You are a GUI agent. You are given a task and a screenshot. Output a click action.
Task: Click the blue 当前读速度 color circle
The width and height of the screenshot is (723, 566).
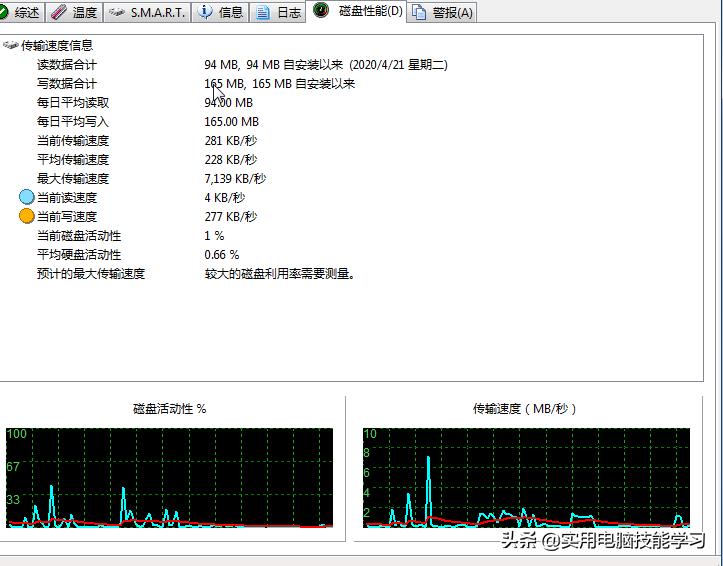pos(27,197)
